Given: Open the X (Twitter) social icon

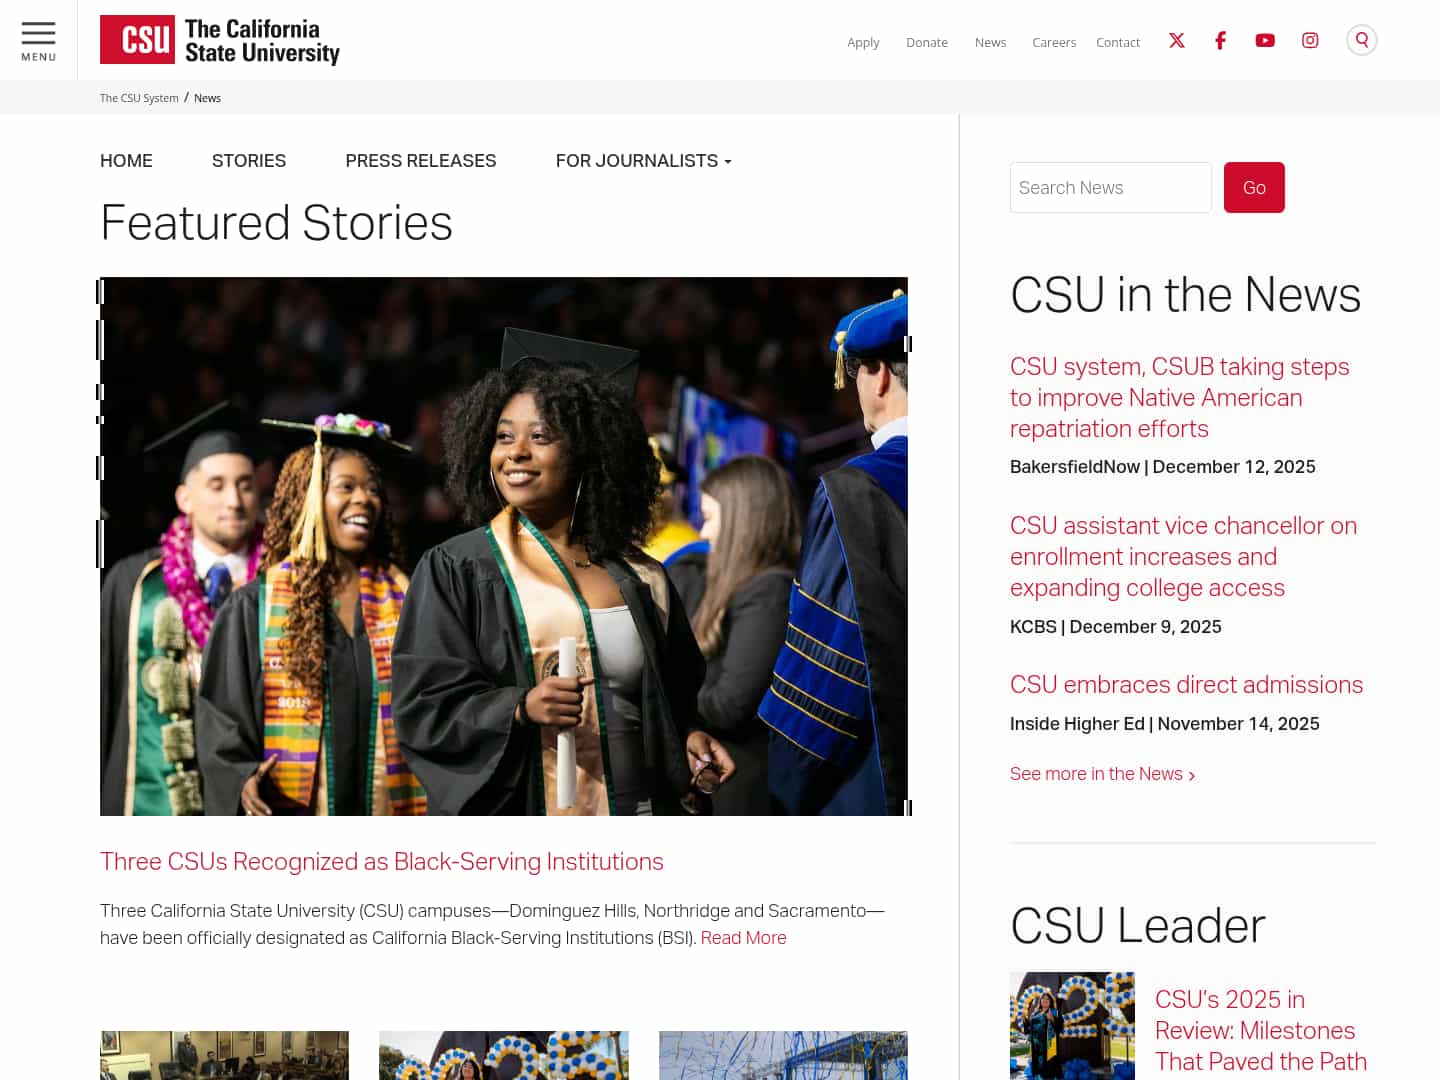Looking at the screenshot, I should click(1177, 40).
